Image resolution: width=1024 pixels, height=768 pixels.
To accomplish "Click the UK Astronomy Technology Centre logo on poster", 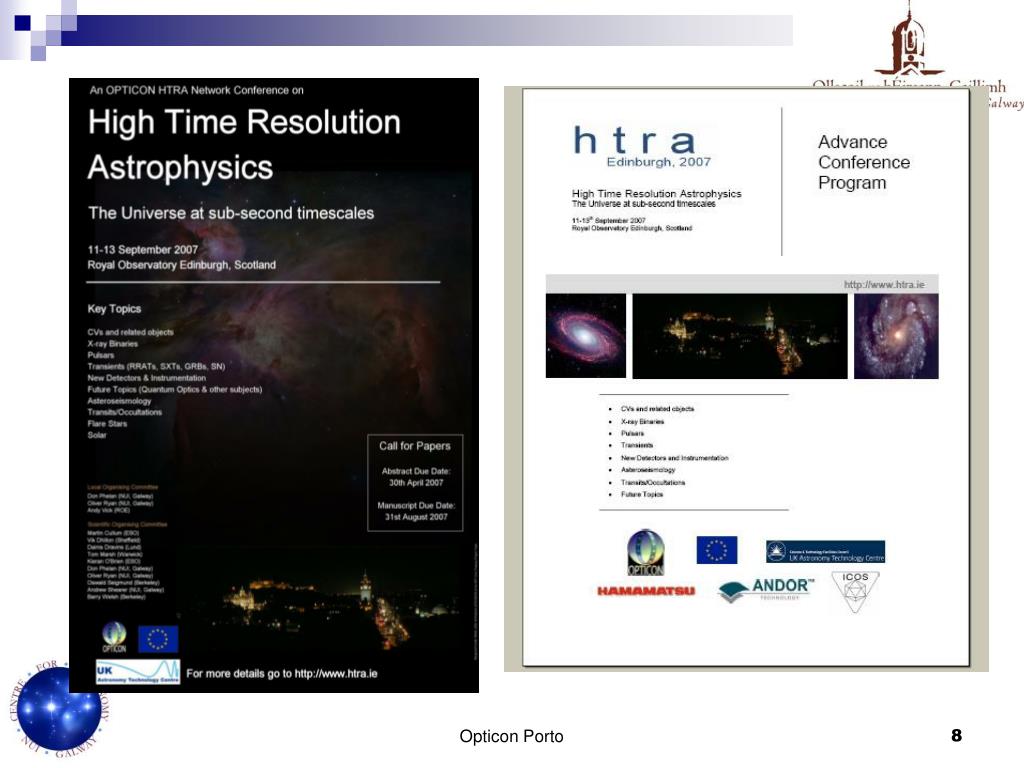I will [x=138, y=673].
